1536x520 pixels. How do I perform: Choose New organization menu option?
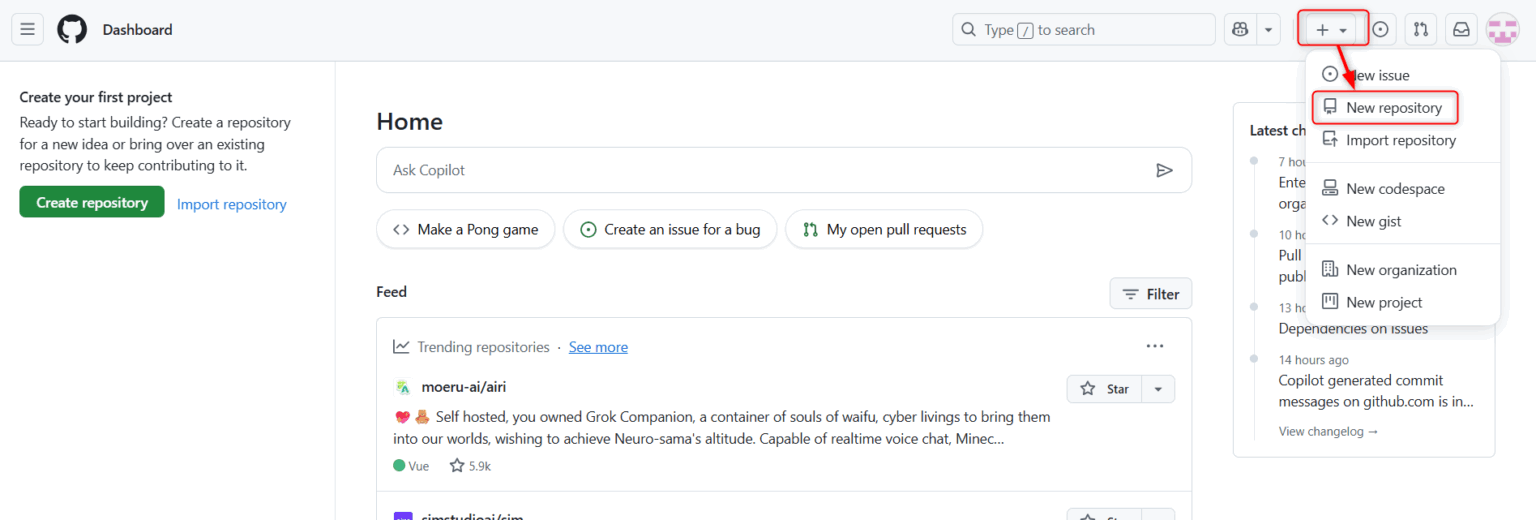(1400, 269)
